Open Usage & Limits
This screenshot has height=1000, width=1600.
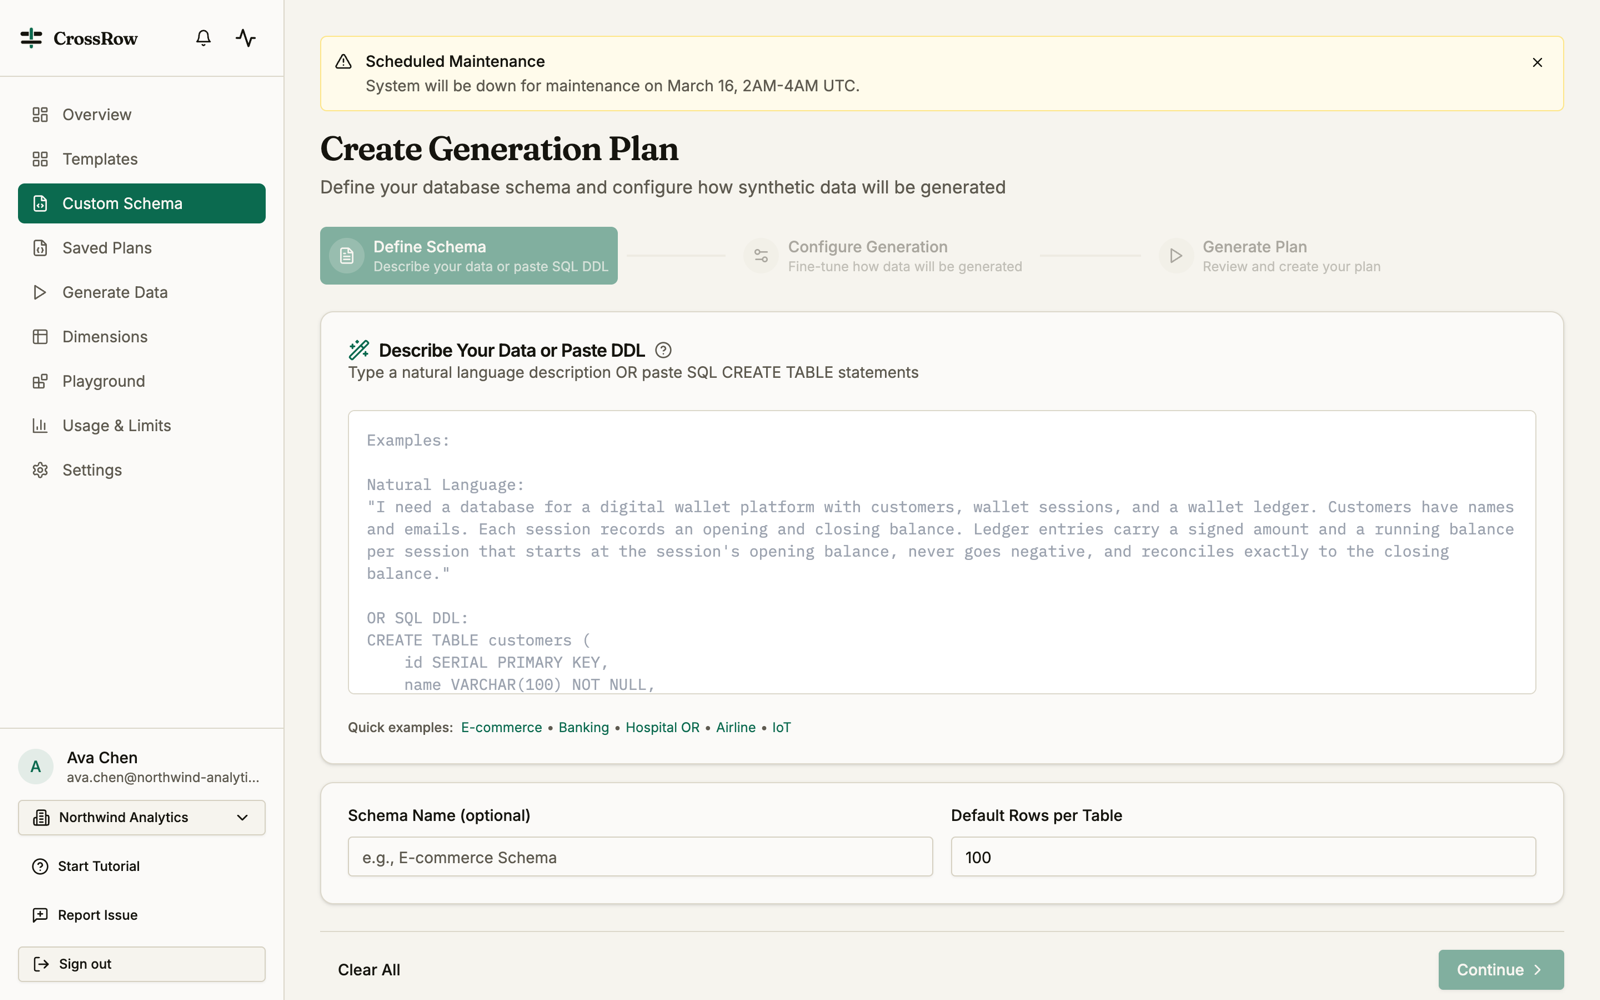pos(142,426)
